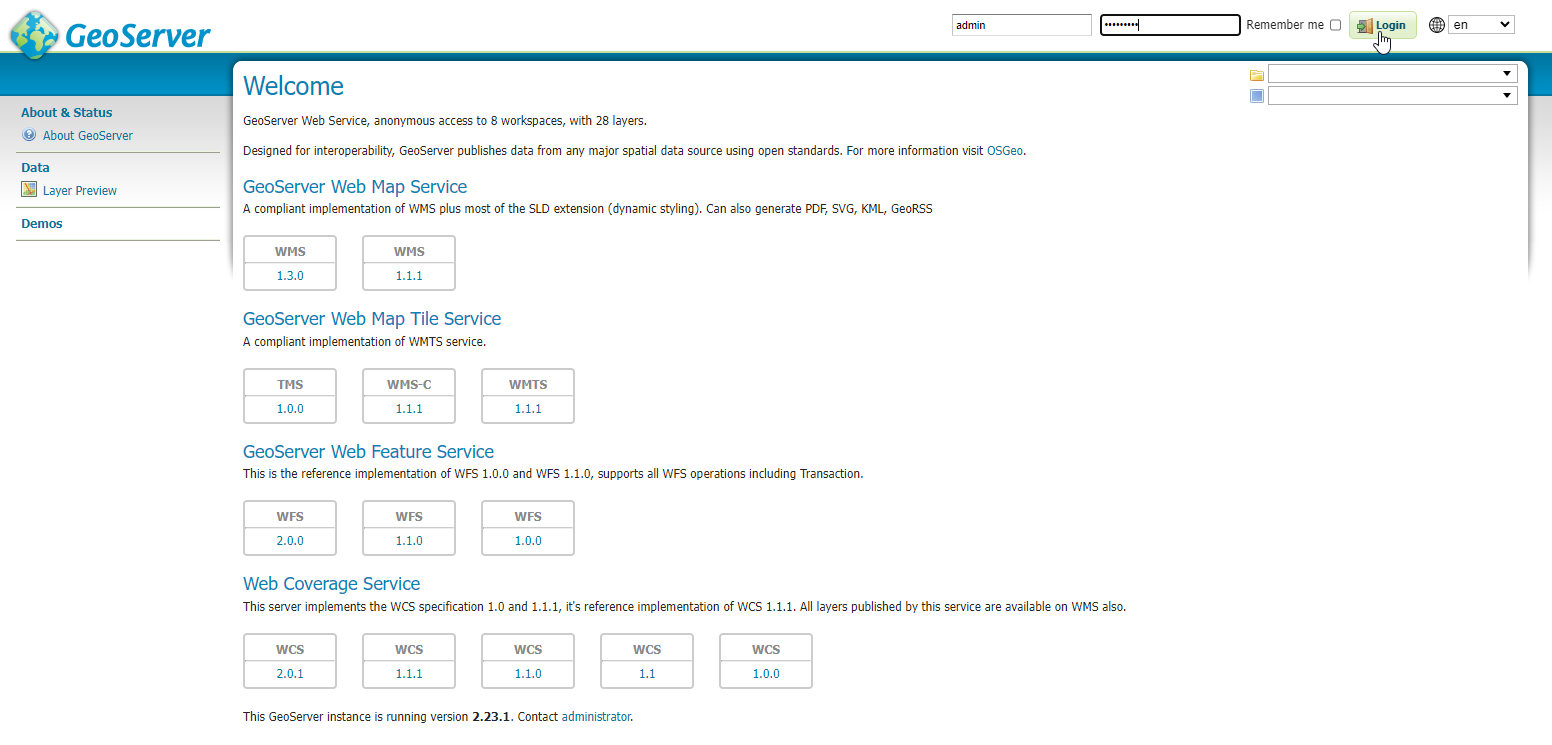Open the Demos section in the sidebar
Screen dimensions: 1552x745
[x=41, y=223]
